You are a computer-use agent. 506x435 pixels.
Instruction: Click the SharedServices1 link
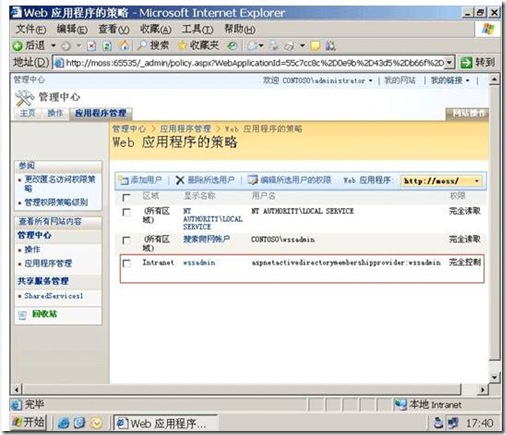click(54, 296)
